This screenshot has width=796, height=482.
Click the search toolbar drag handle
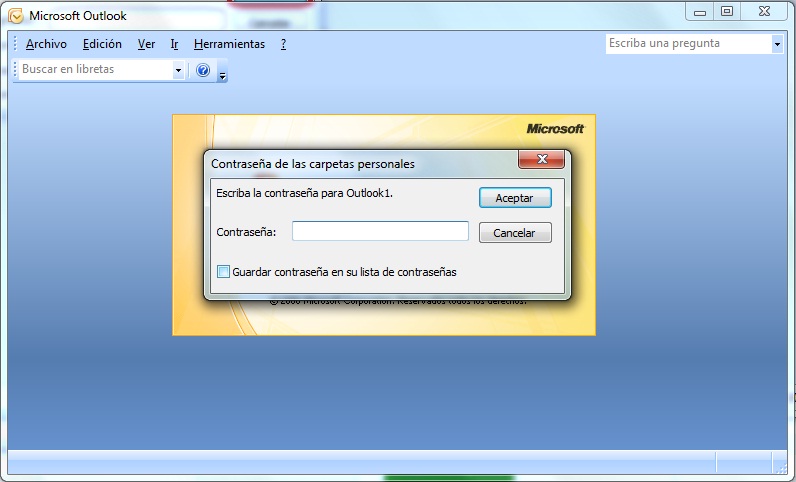[15, 70]
